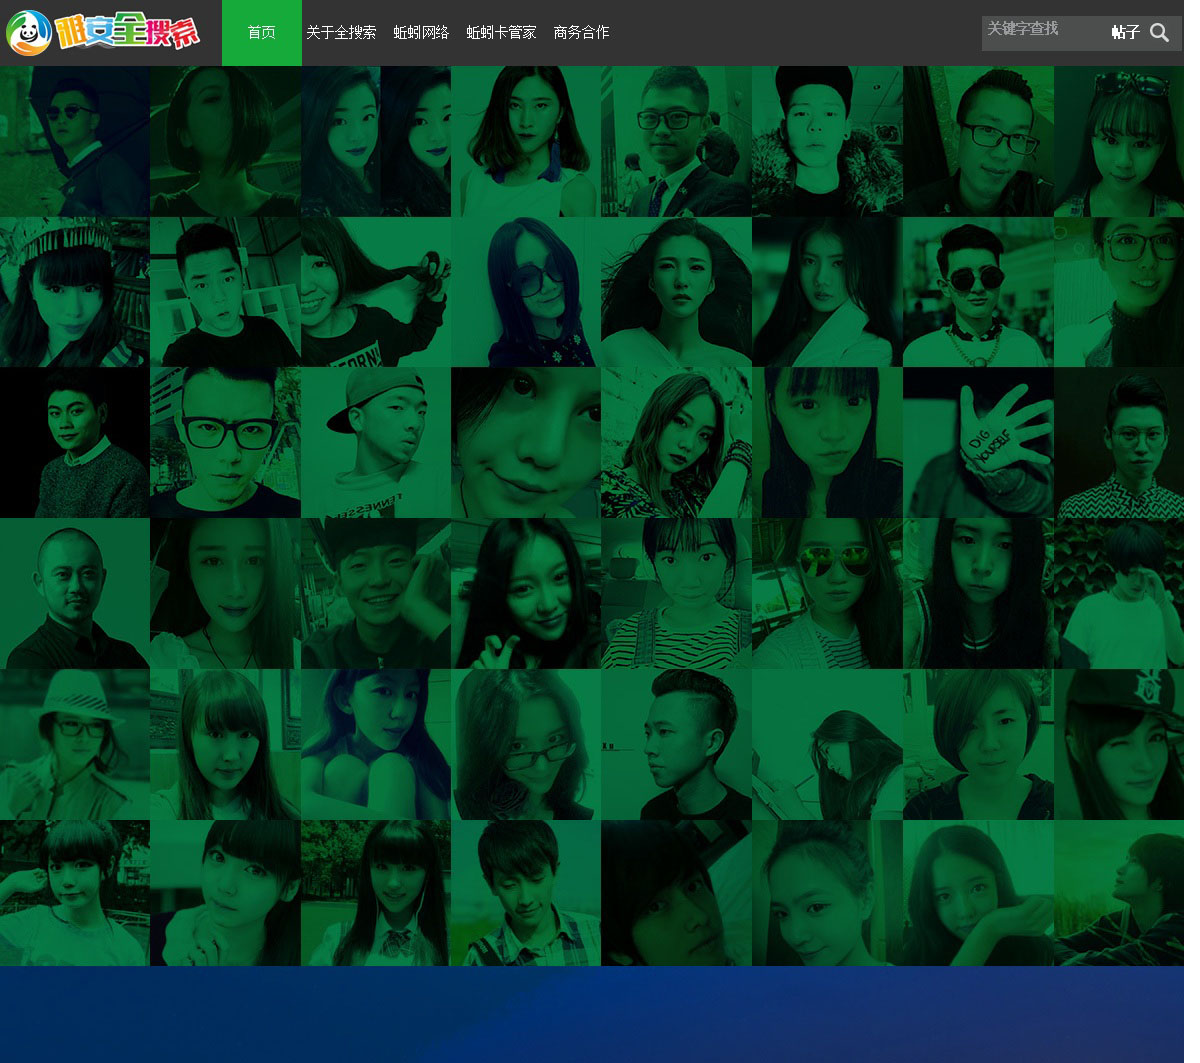
Task: View photo with ornate silver headdress
Action: (x=75, y=292)
